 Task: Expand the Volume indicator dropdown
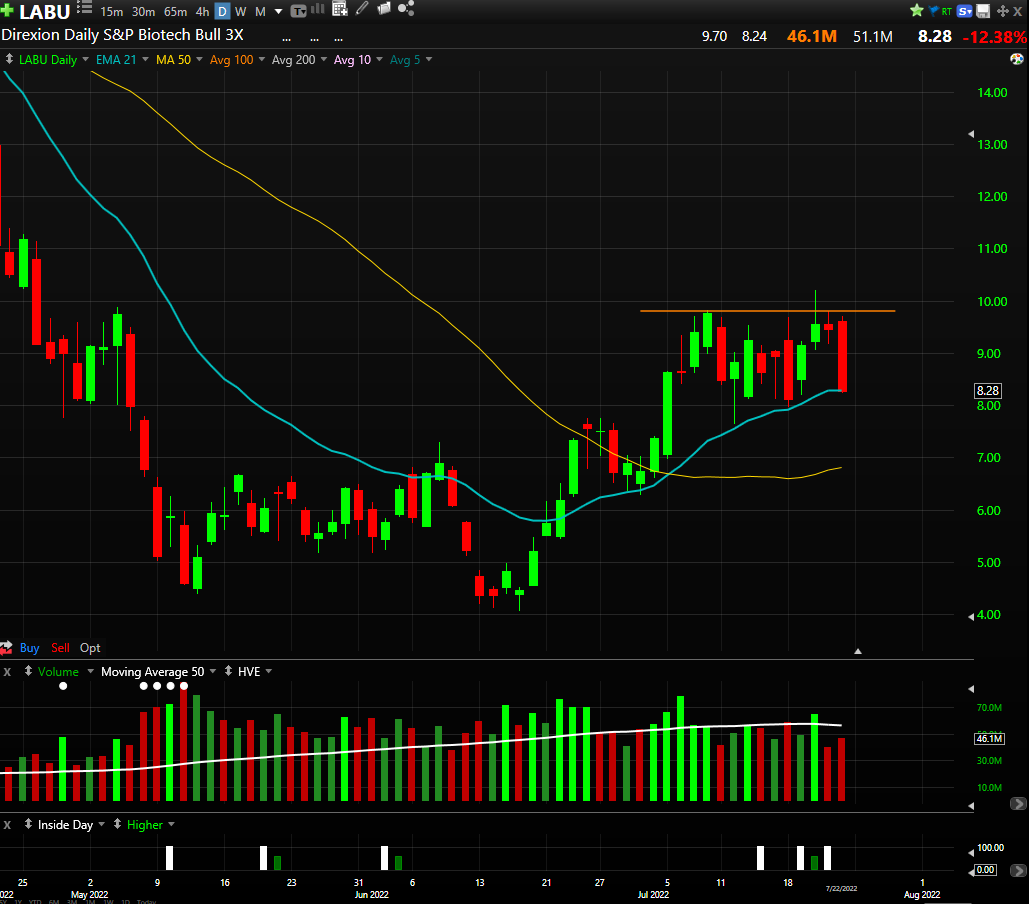(90, 671)
